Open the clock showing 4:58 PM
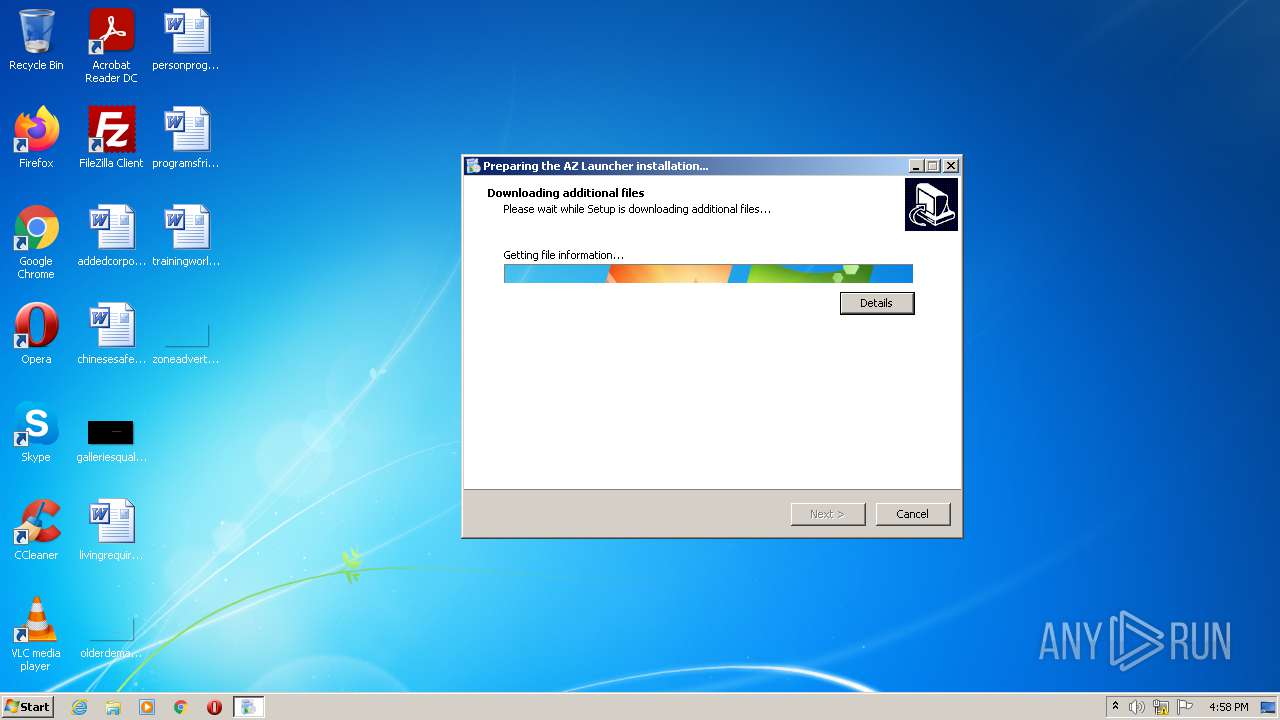 click(1228, 707)
